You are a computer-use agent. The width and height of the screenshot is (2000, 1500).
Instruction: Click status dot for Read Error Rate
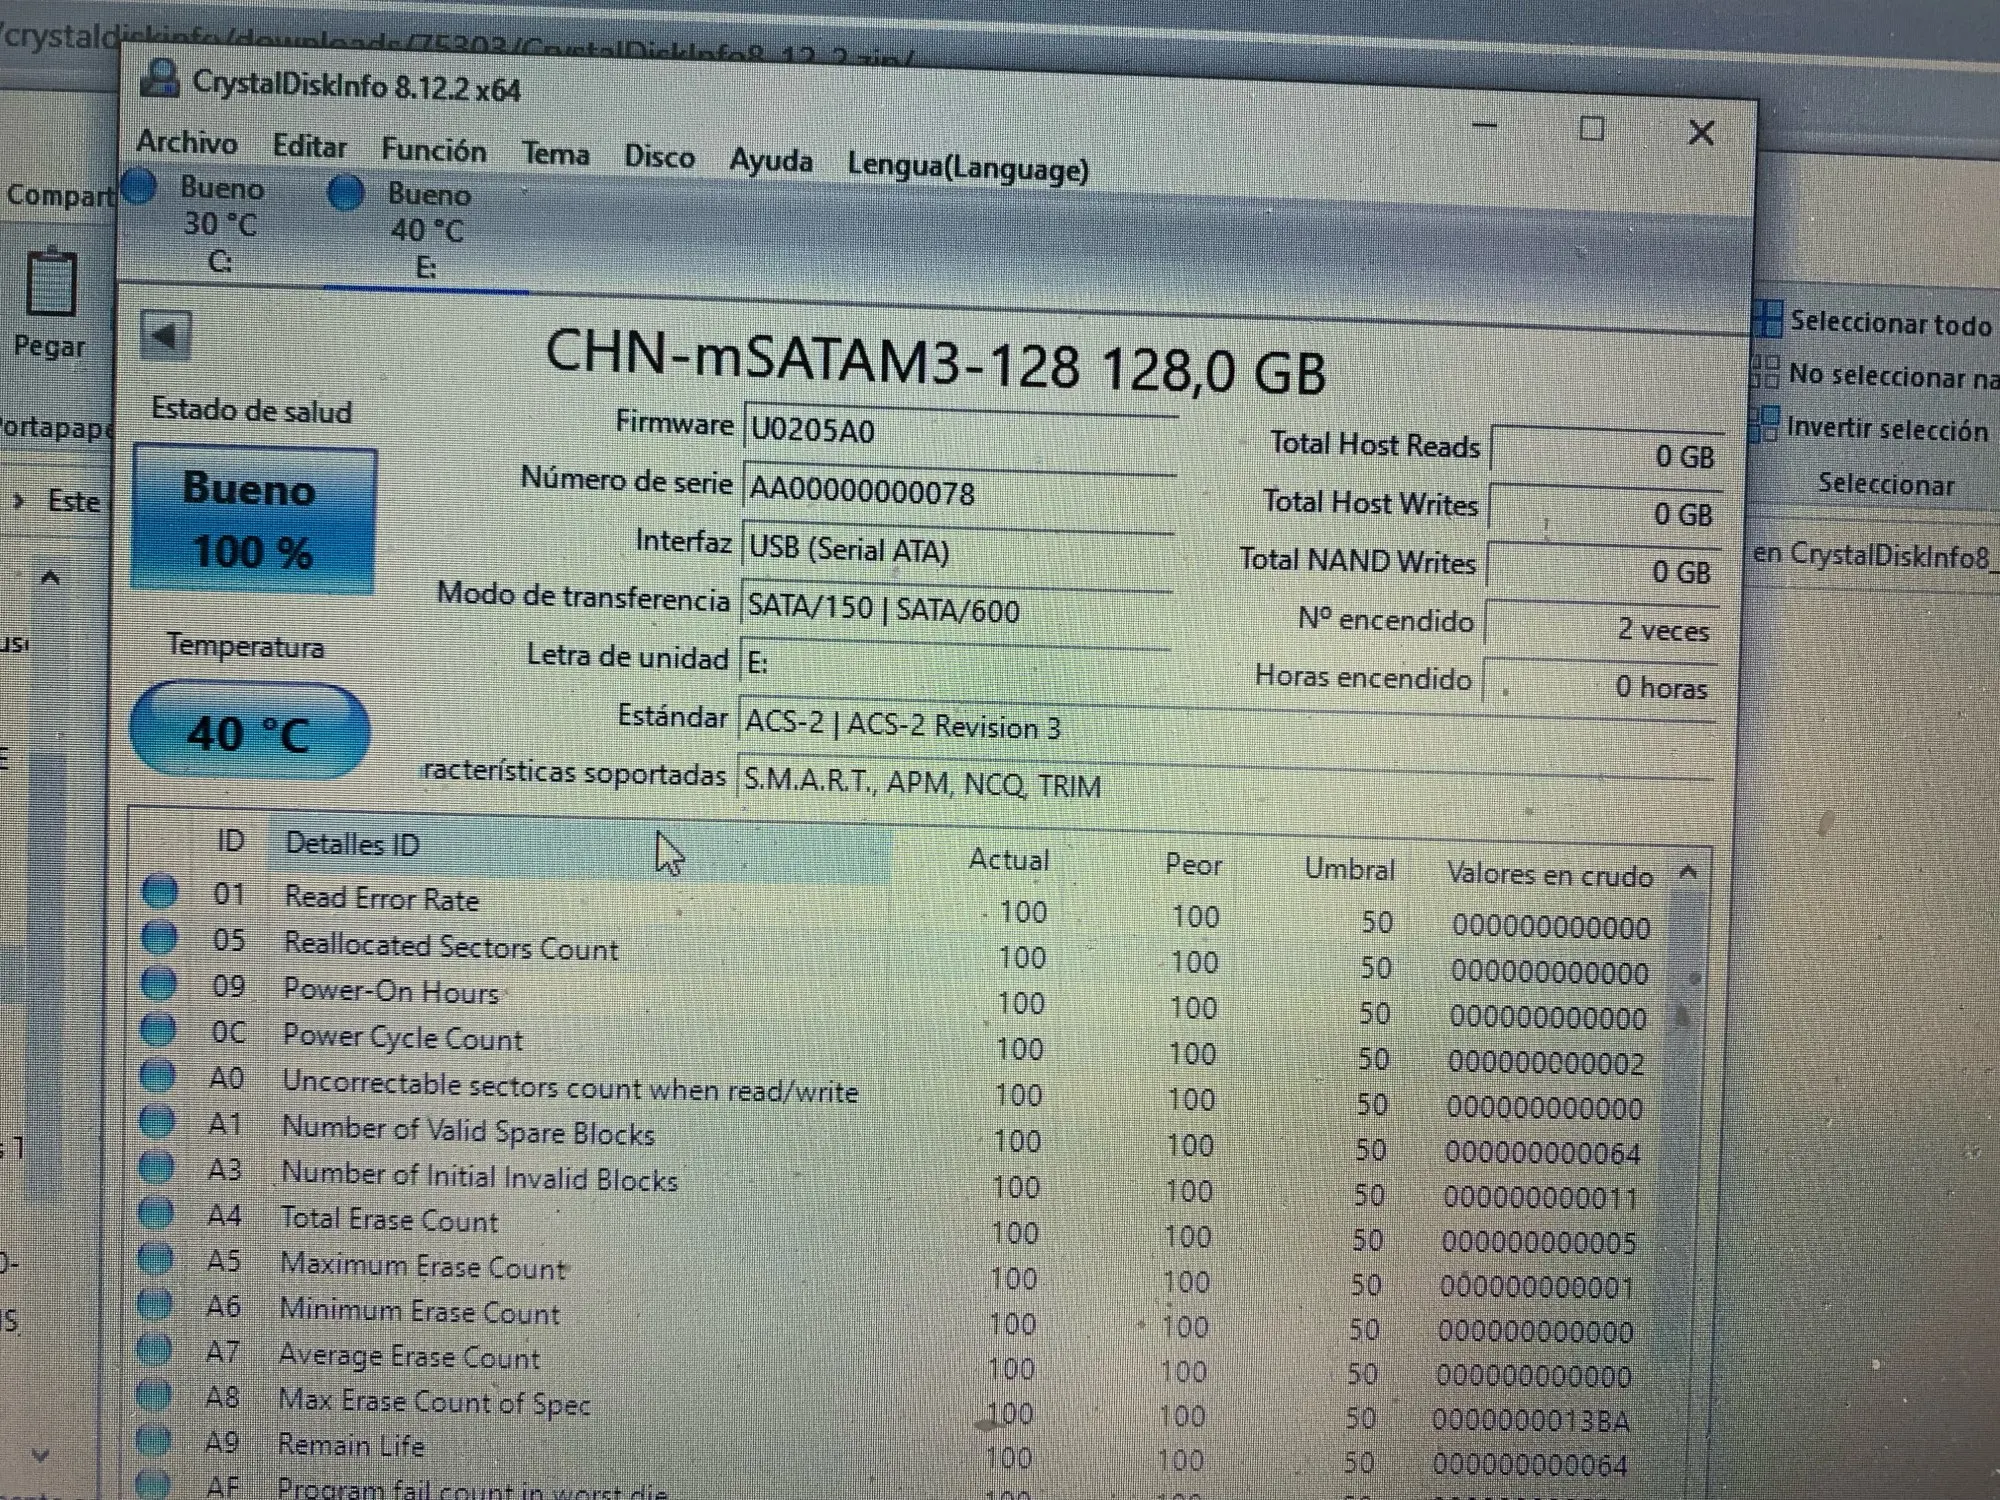pos(160,890)
